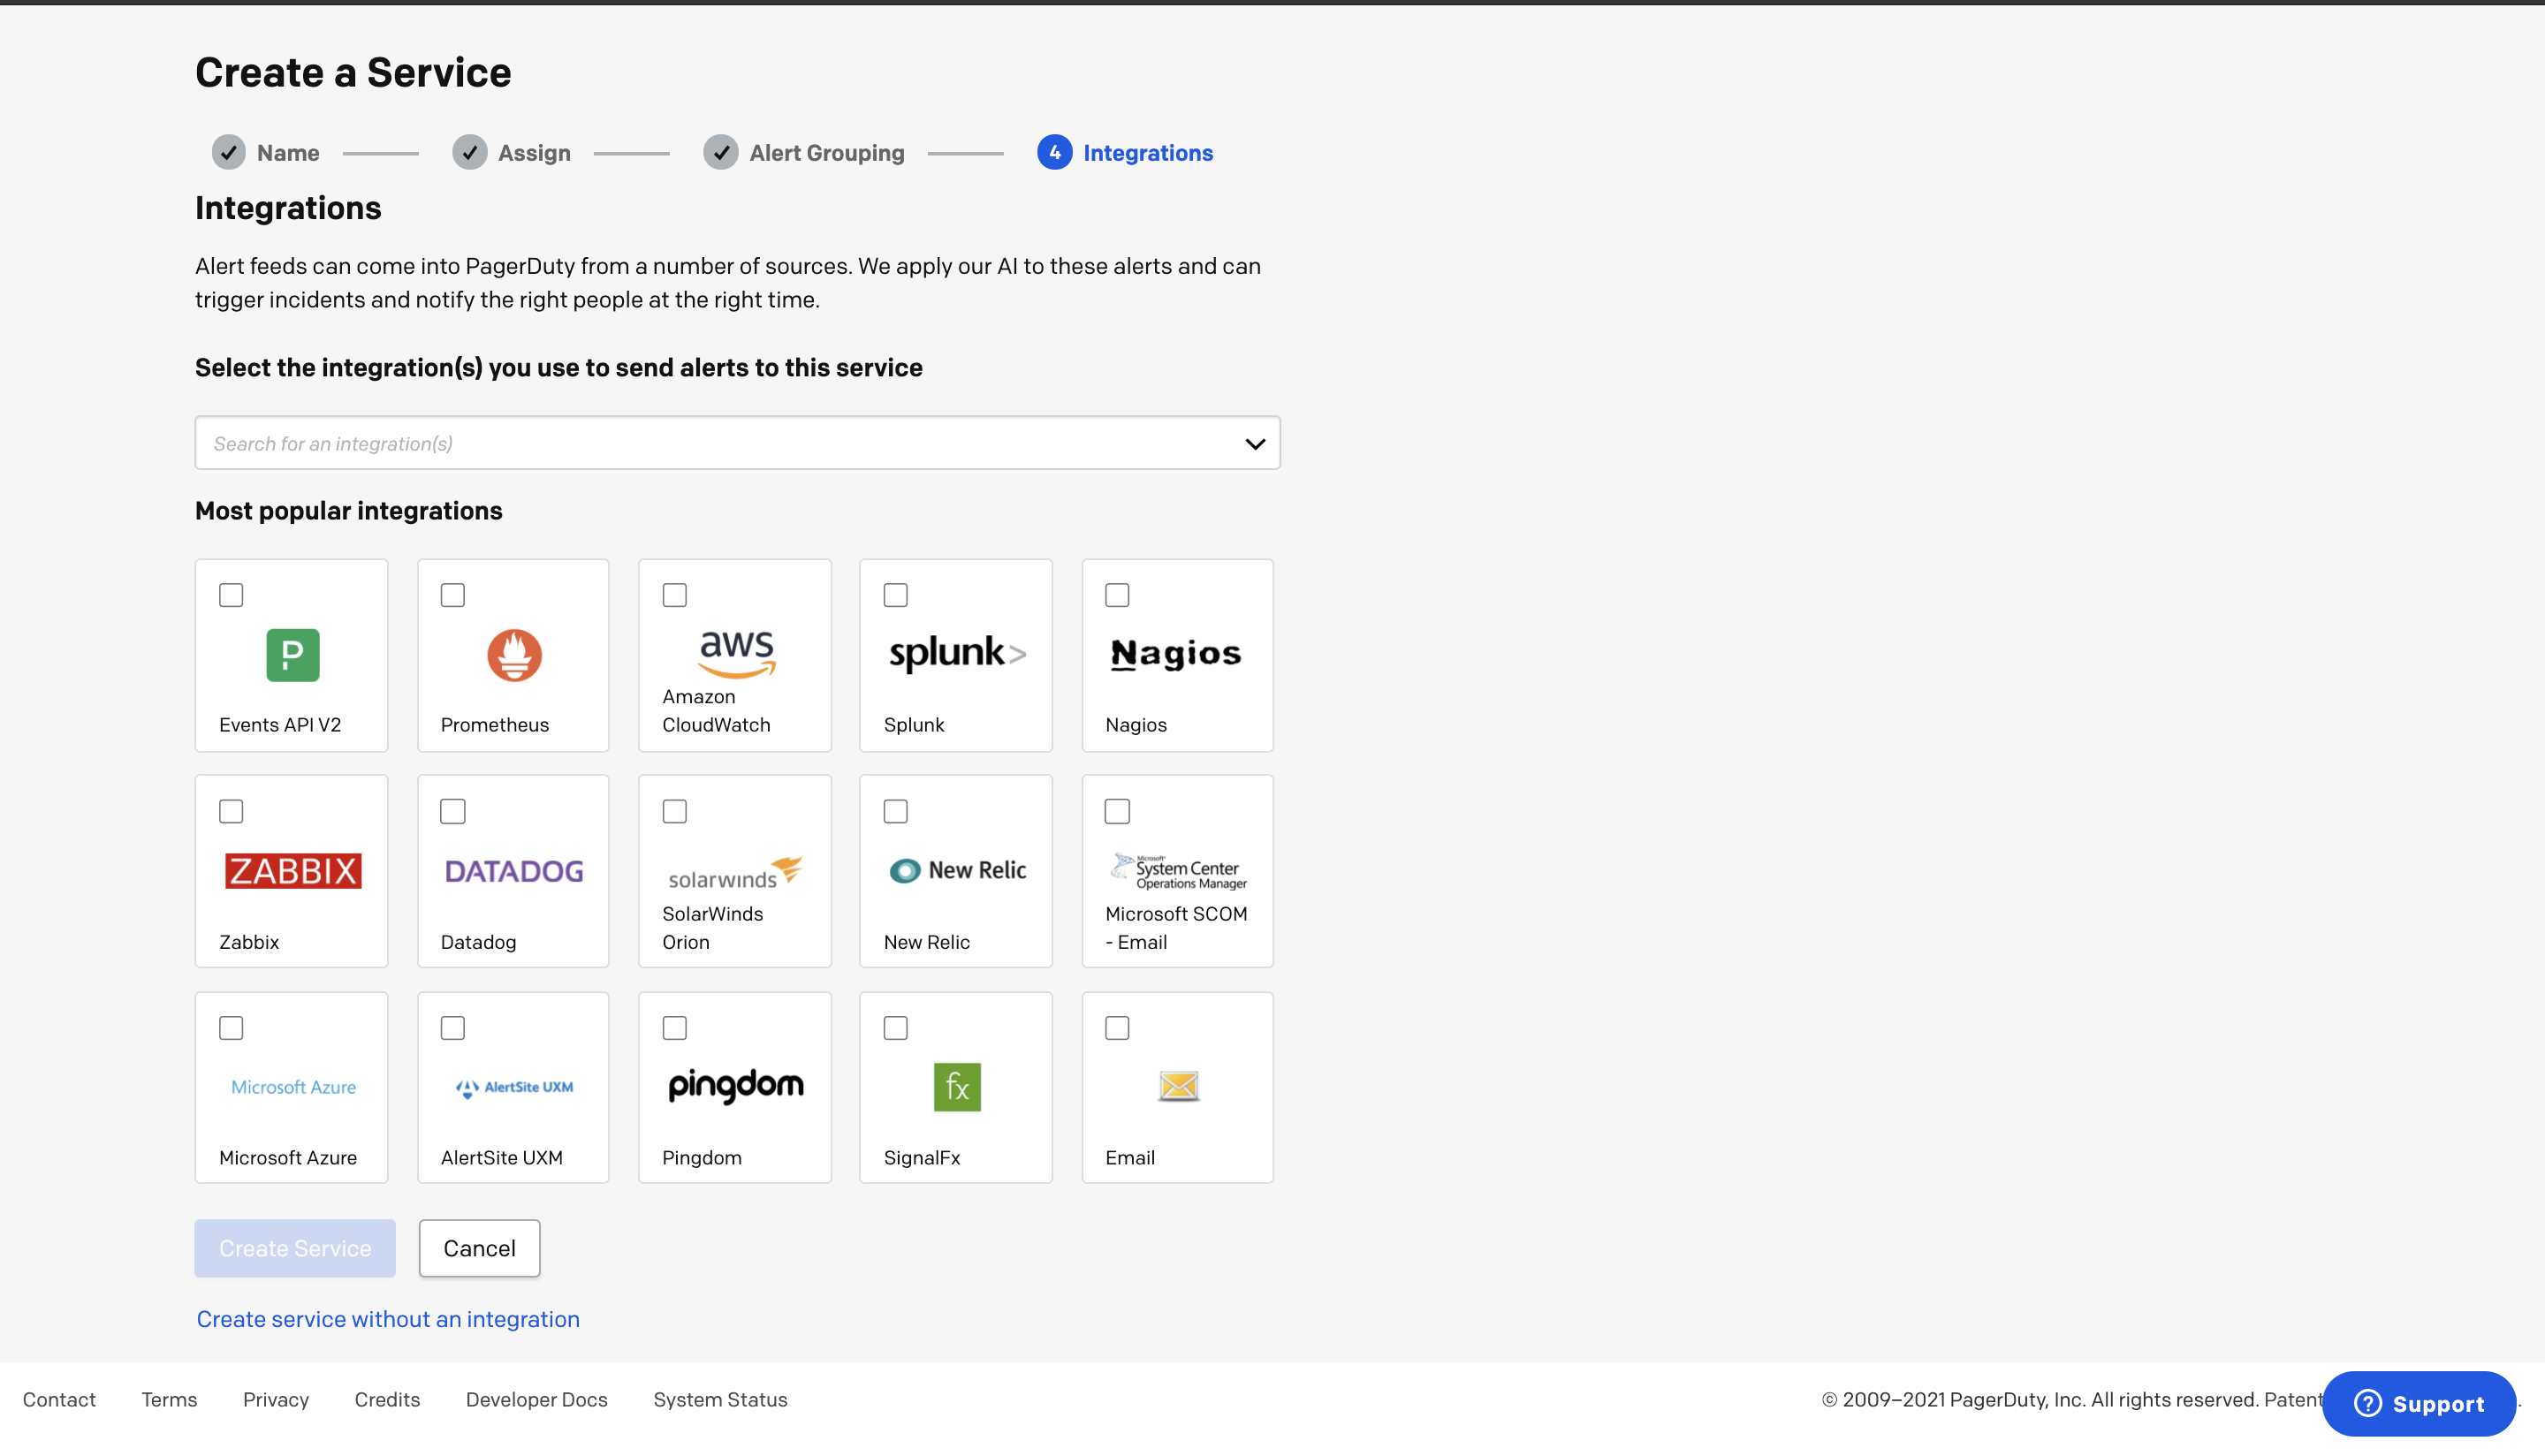Check the Nagios checkbox
This screenshot has height=1456, width=2545.
click(x=1117, y=595)
